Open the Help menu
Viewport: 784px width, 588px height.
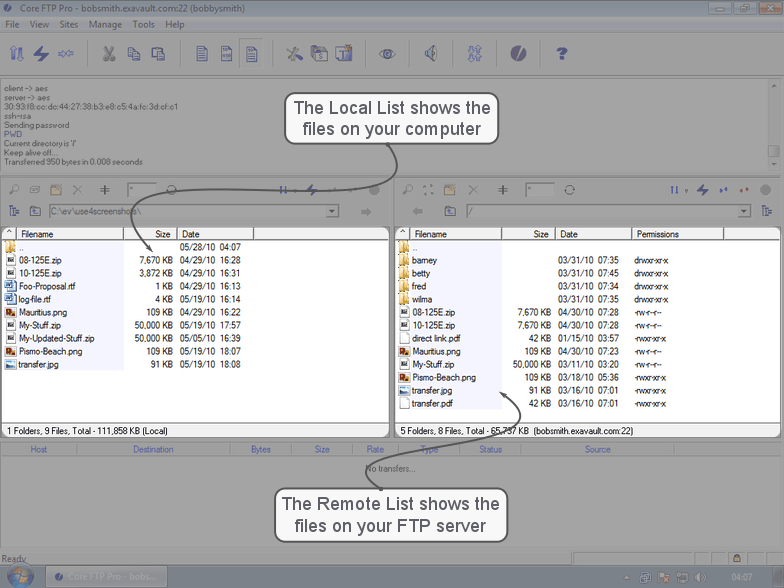tap(174, 24)
